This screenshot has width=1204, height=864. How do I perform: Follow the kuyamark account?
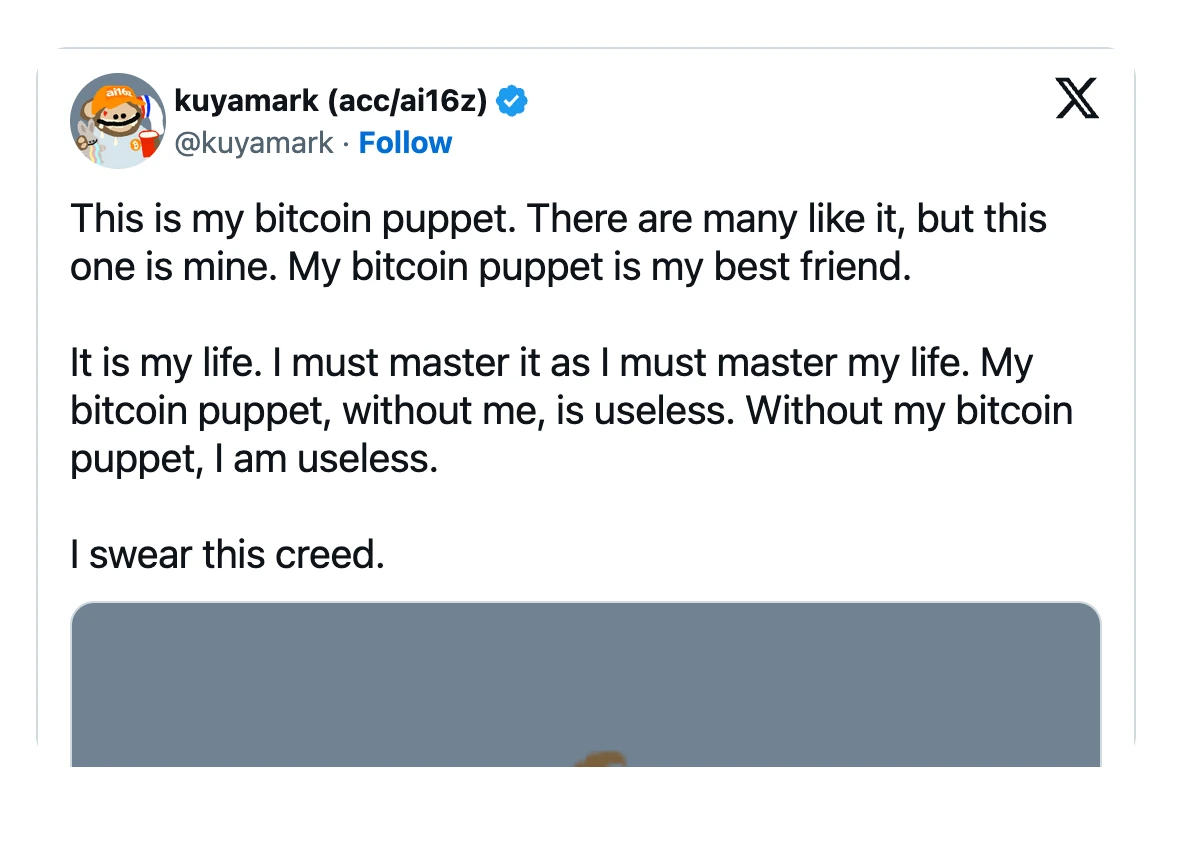click(405, 143)
